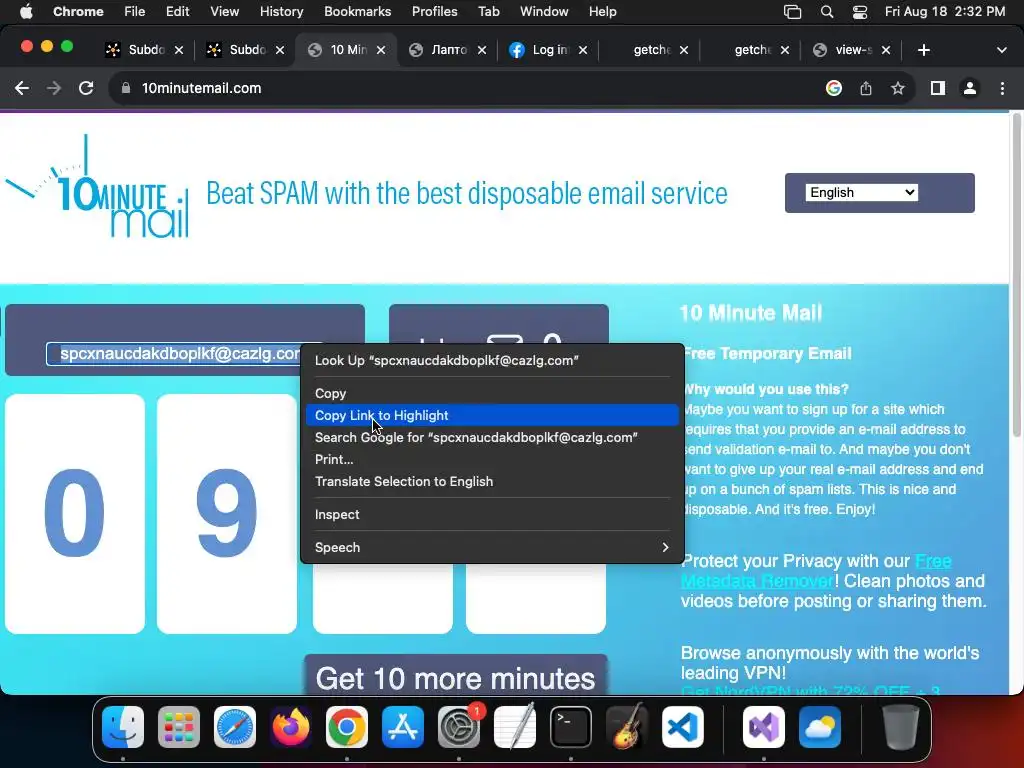
Task: Open Terminal from the Dock
Action: click(571, 727)
